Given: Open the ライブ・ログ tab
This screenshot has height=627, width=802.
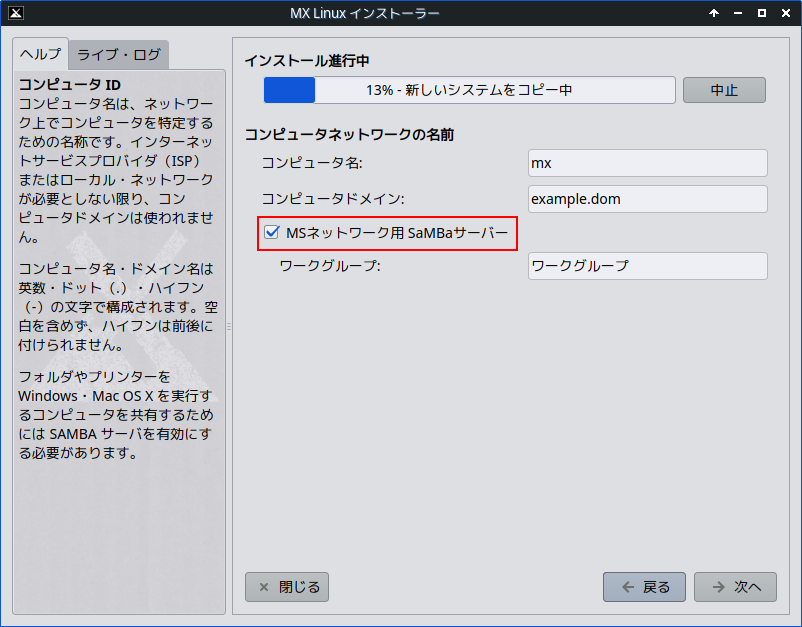Looking at the screenshot, I should coord(117,54).
